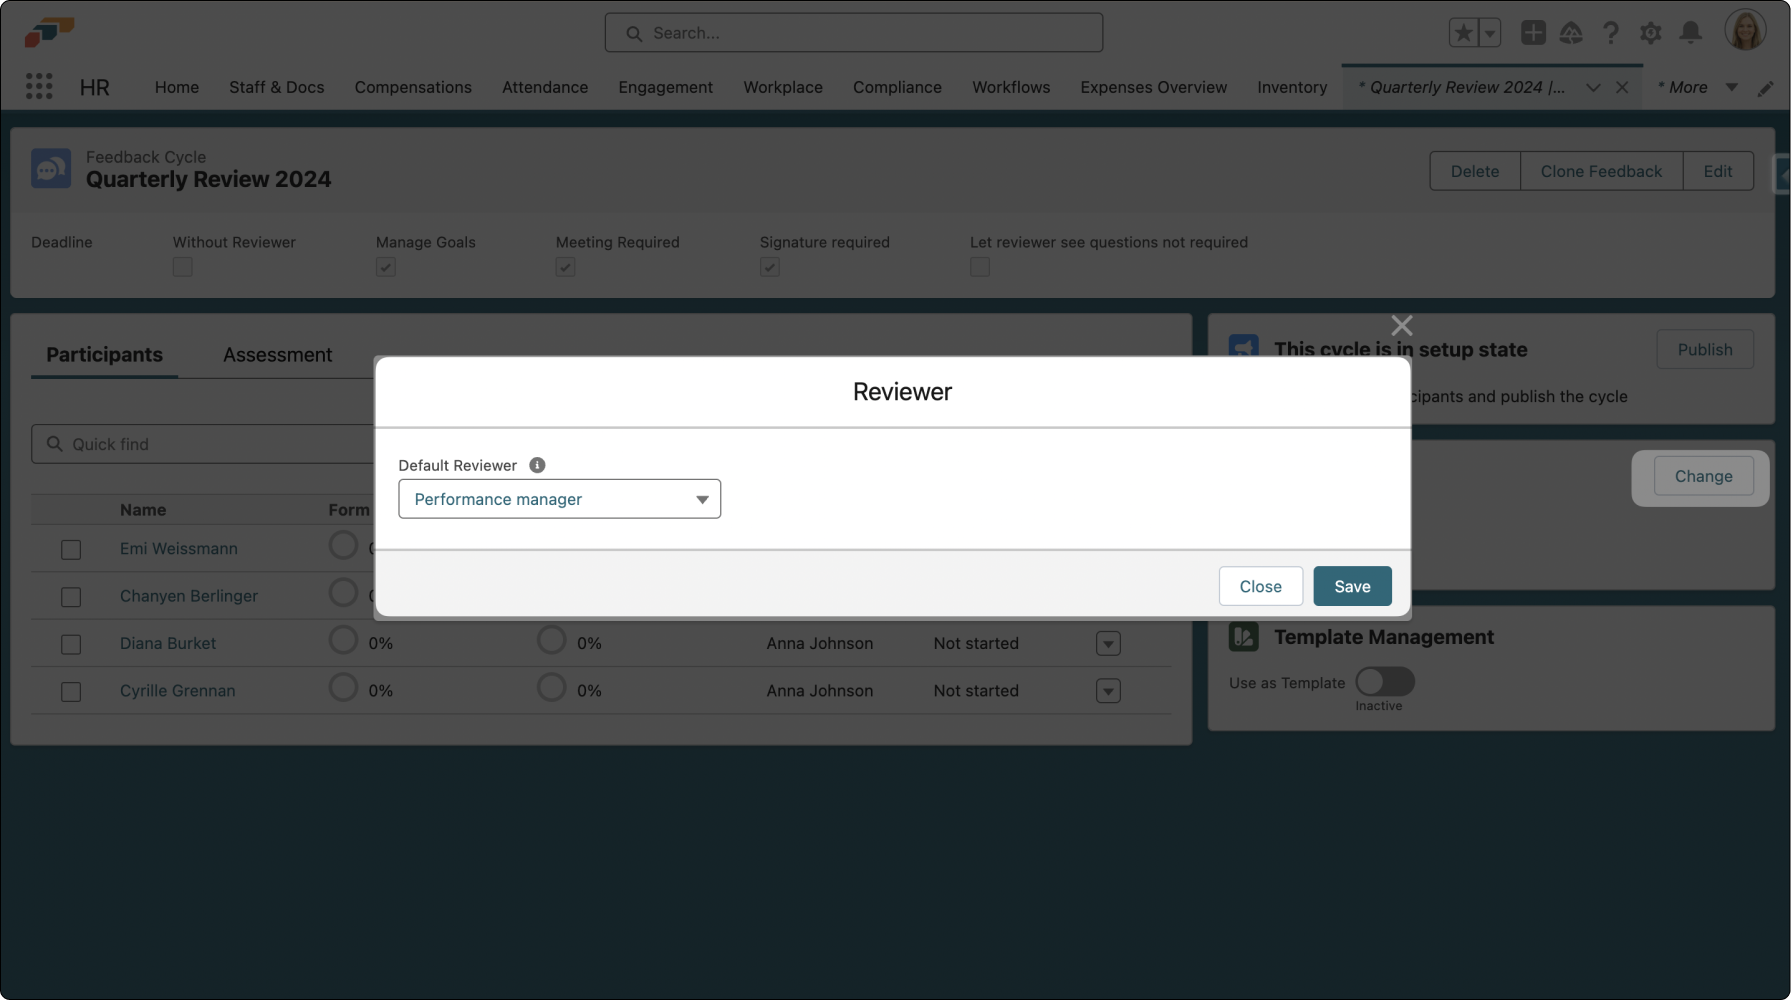Save the reviewer selection

click(1351, 586)
